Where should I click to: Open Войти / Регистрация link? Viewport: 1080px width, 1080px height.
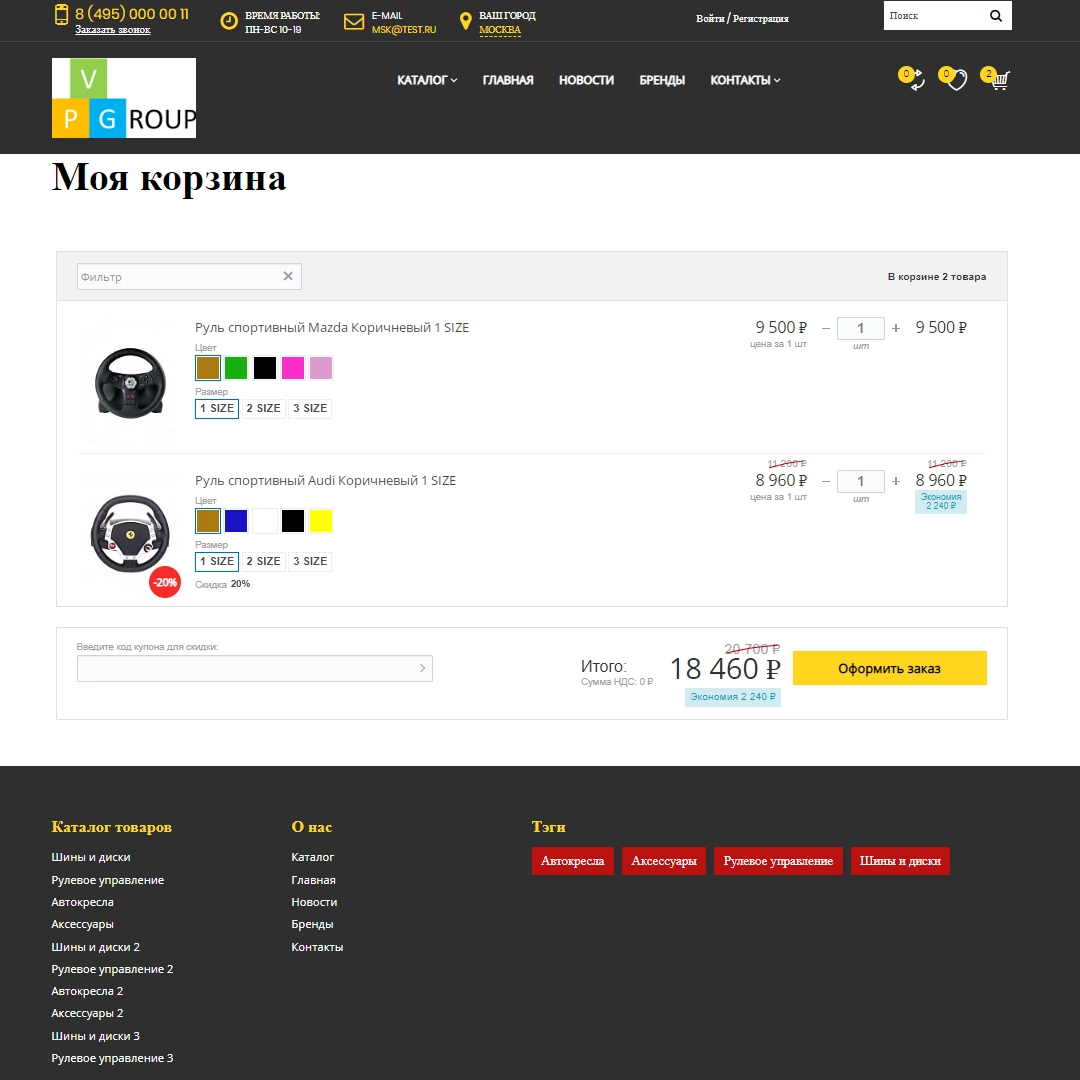pyautogui.click(x=742, y=18)
